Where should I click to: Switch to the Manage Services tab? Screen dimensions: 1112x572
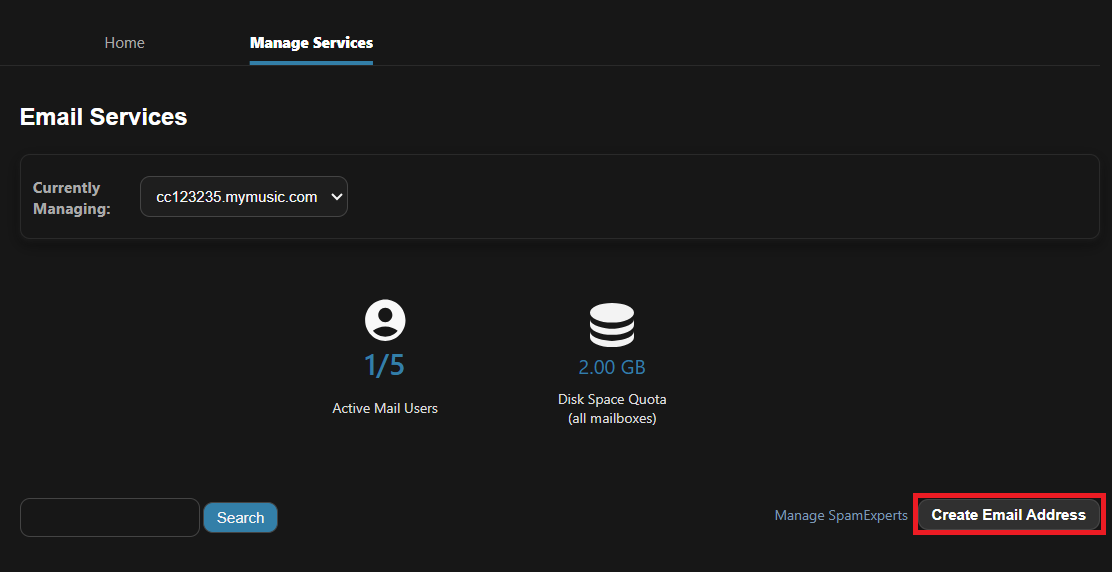[x=311, y=43]
